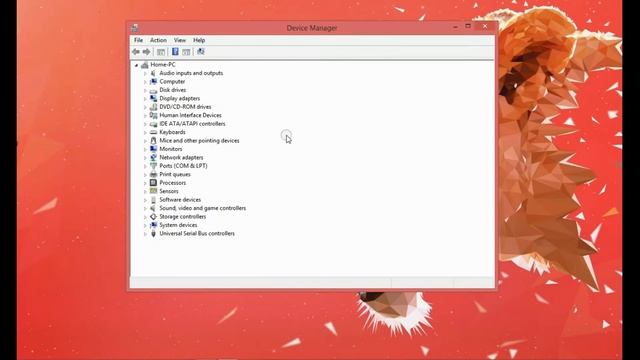Select the IDE ATA/ATAPI controllers label

[192, 124]
